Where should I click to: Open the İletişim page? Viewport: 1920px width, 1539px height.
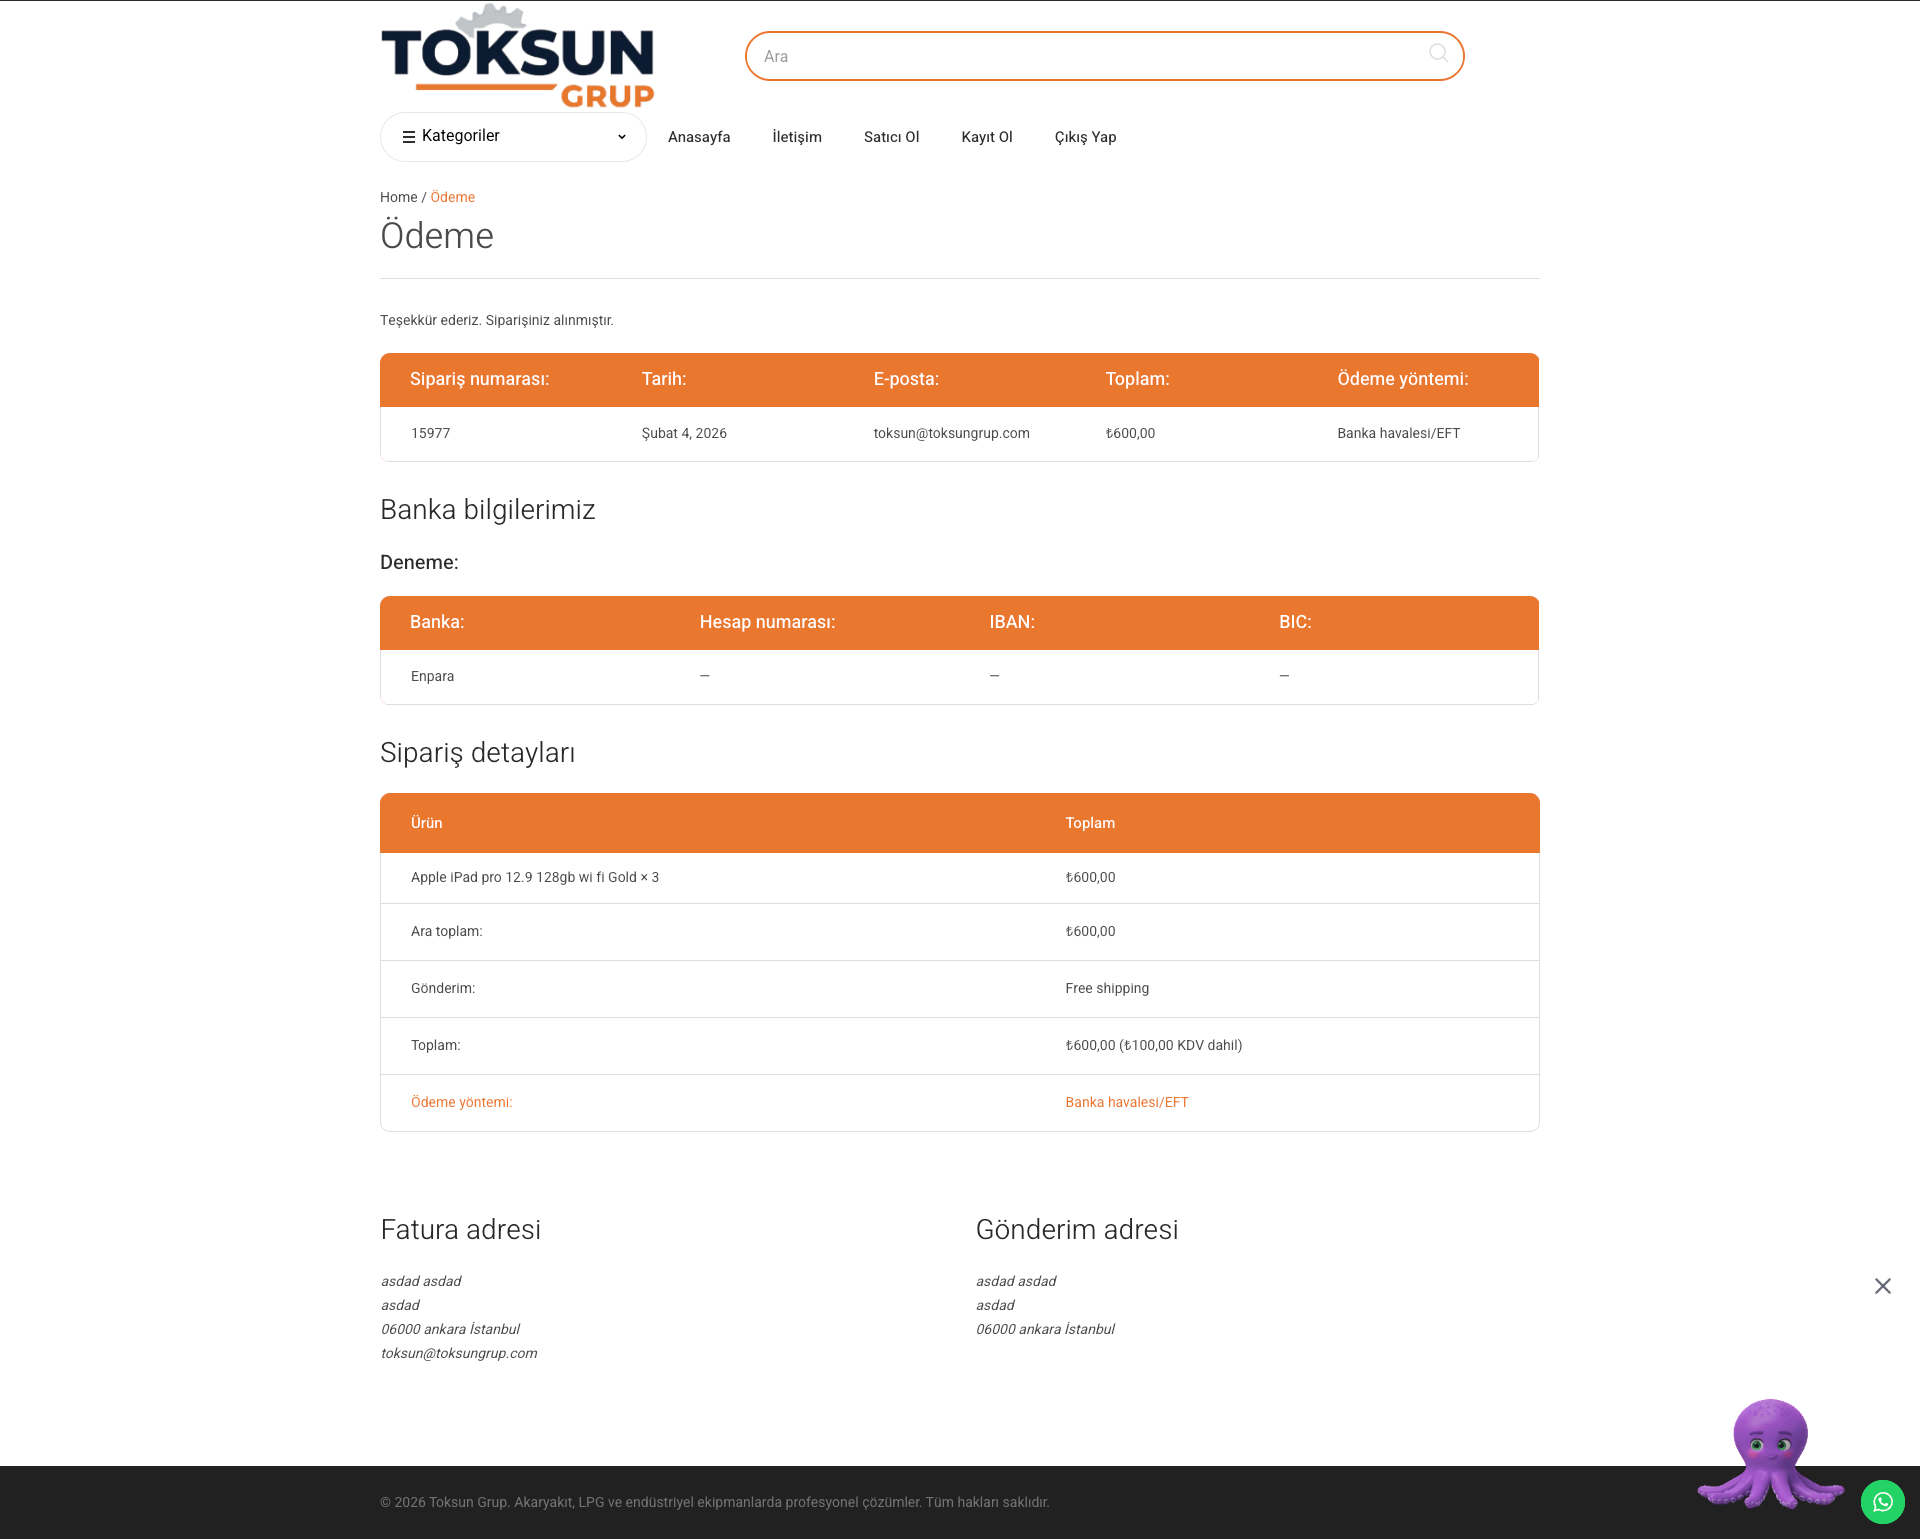pos(797,137)
